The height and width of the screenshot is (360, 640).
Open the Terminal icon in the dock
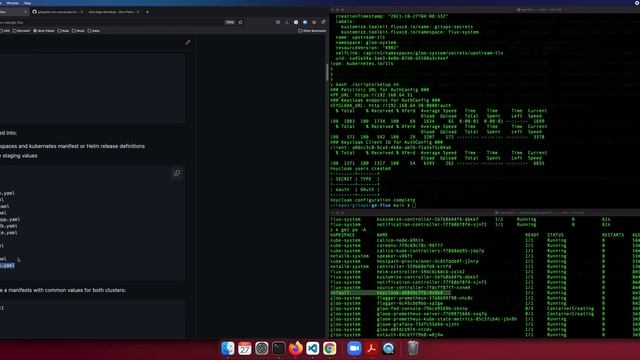(279, 348)
